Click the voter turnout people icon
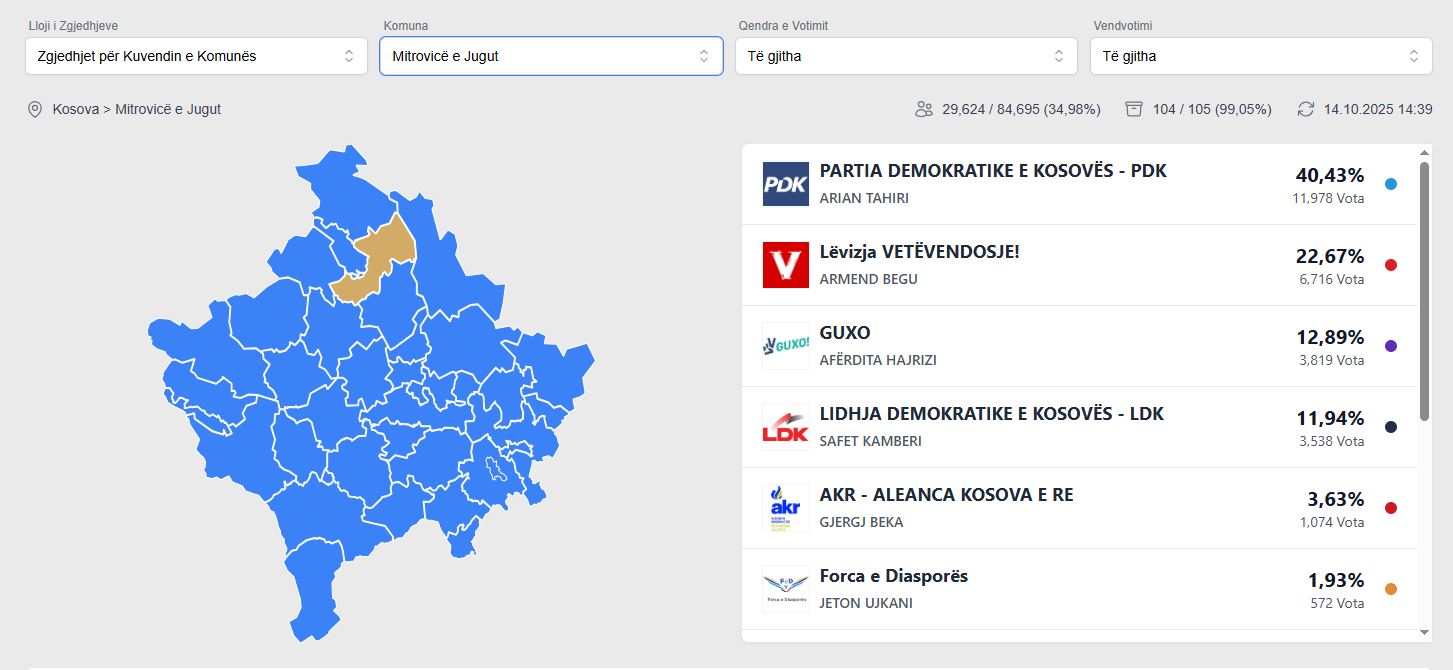Screen dimensions: 1453x670 coord(924,109)
